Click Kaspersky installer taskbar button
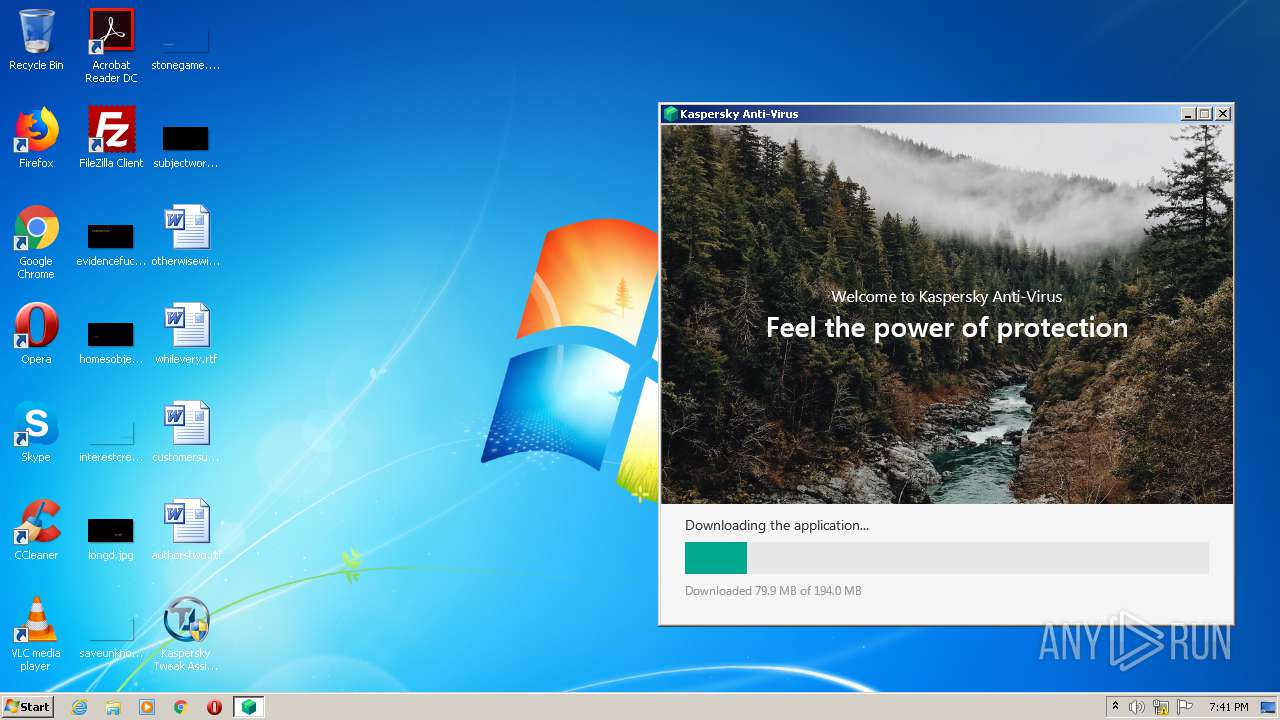The width and height of the screenshot is (1280, 720). [x=248, y=707]
